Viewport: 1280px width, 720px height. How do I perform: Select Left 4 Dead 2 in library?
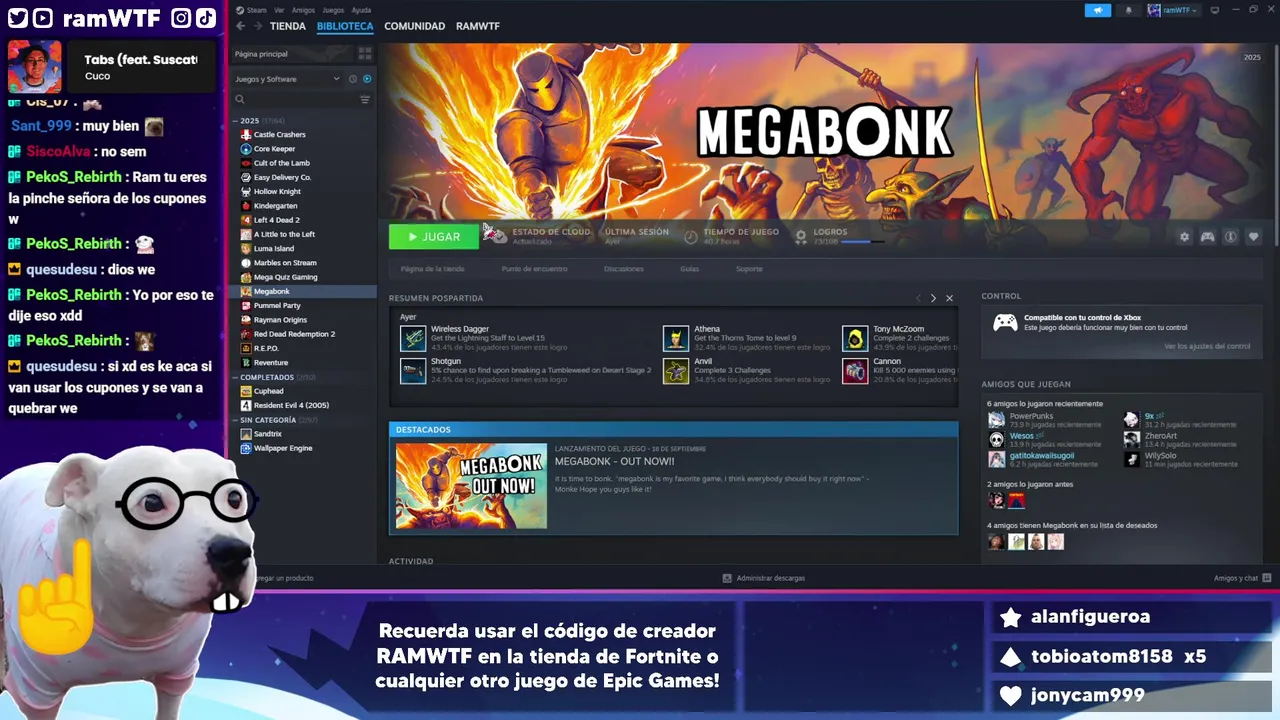pos(276,220)
